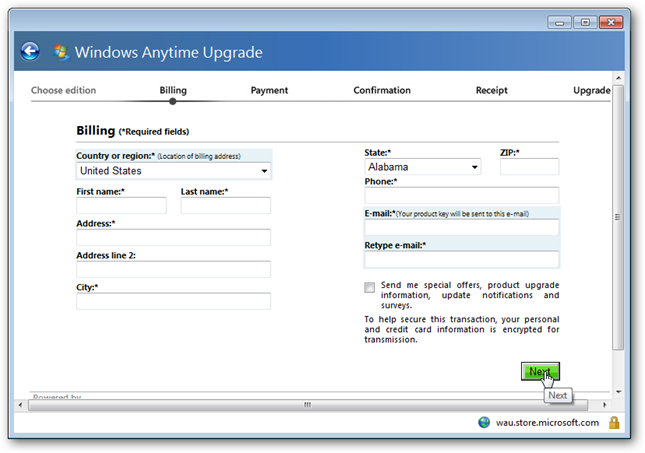This screenshot has width=645, height=453.
Task: Click the padlock security icon
Action: pyautogui.click(x=614, y=423)
